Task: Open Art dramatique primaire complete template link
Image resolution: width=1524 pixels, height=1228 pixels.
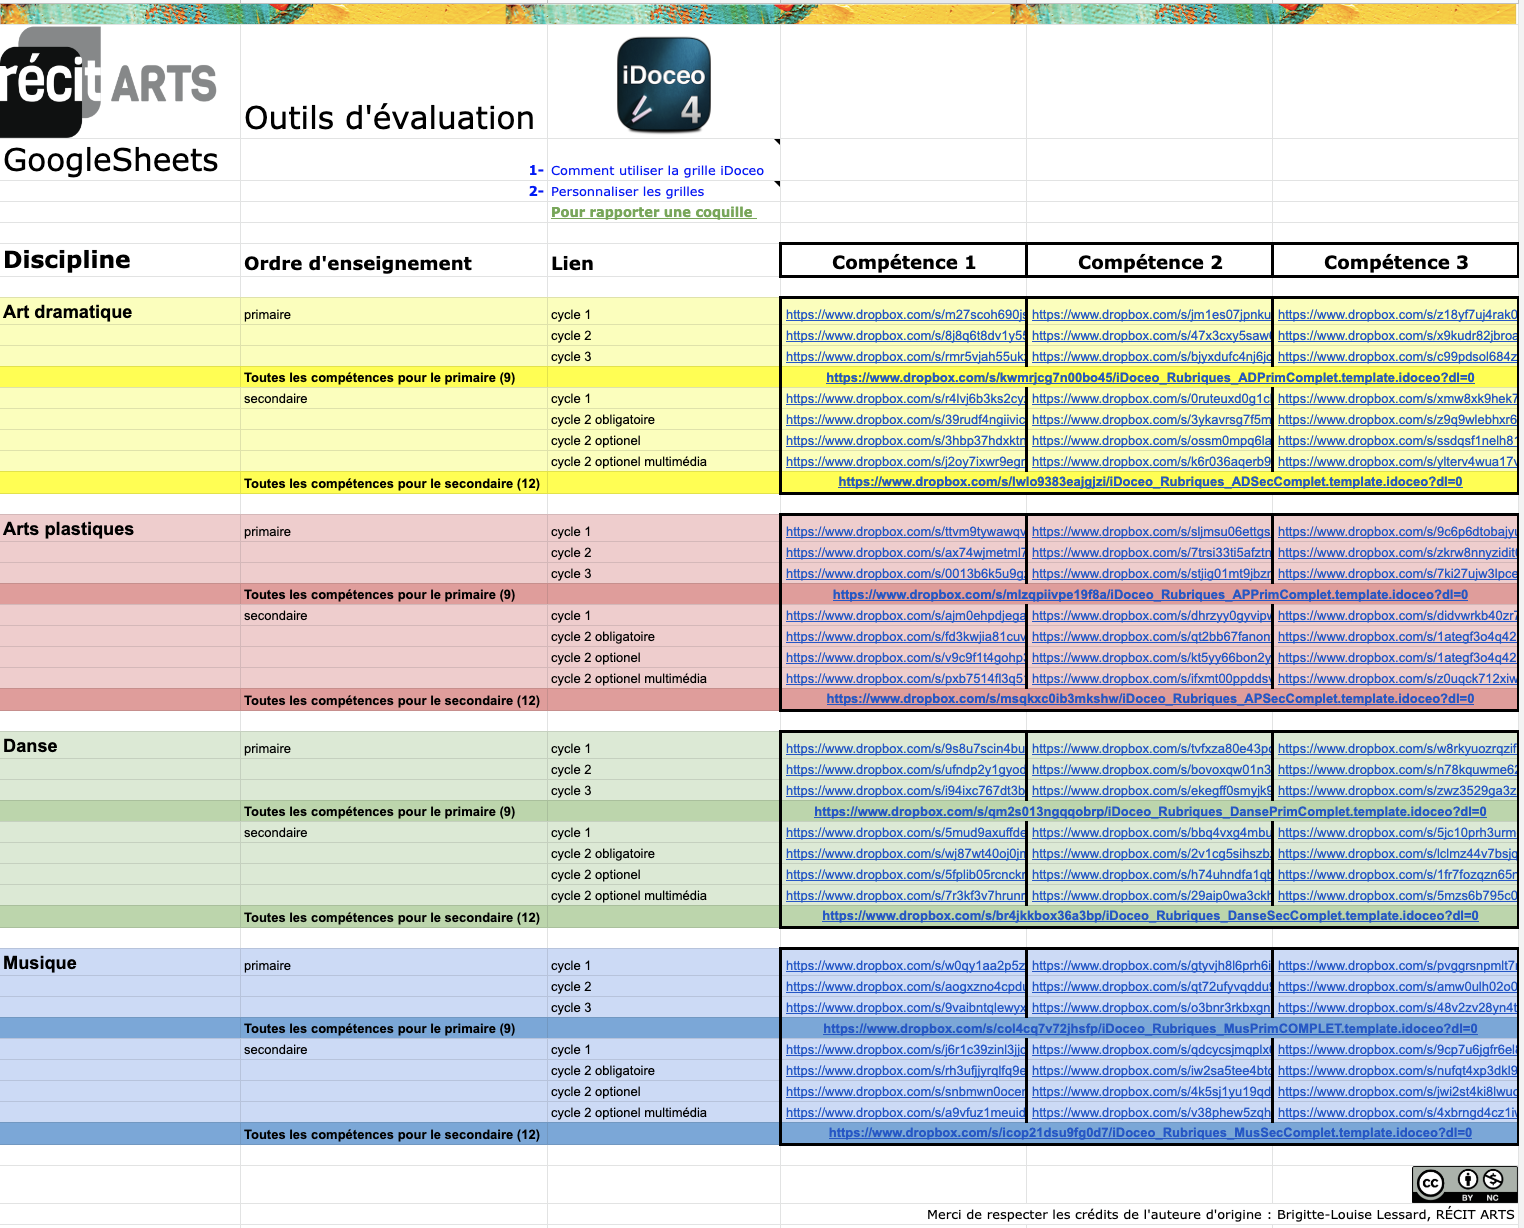Action: [1150, 378]
